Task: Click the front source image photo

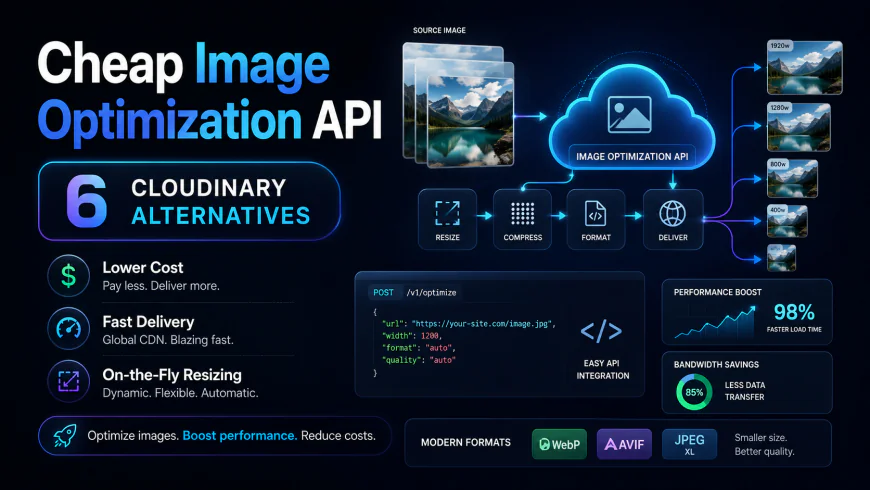Action: click(x=471, y=122)
